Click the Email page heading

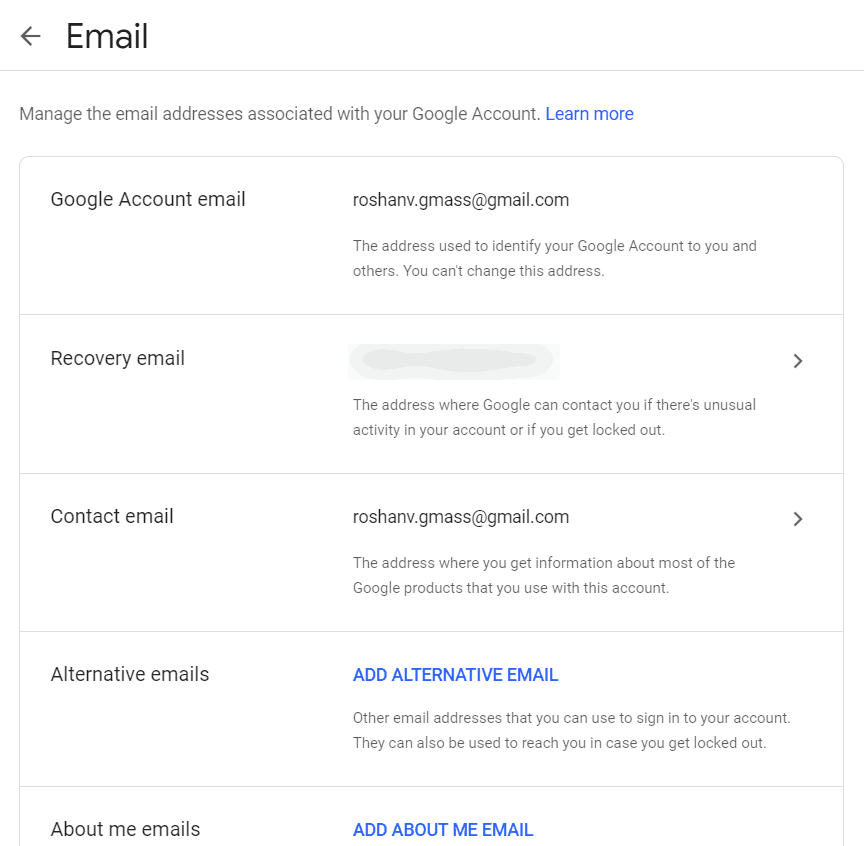pos(107,37)
